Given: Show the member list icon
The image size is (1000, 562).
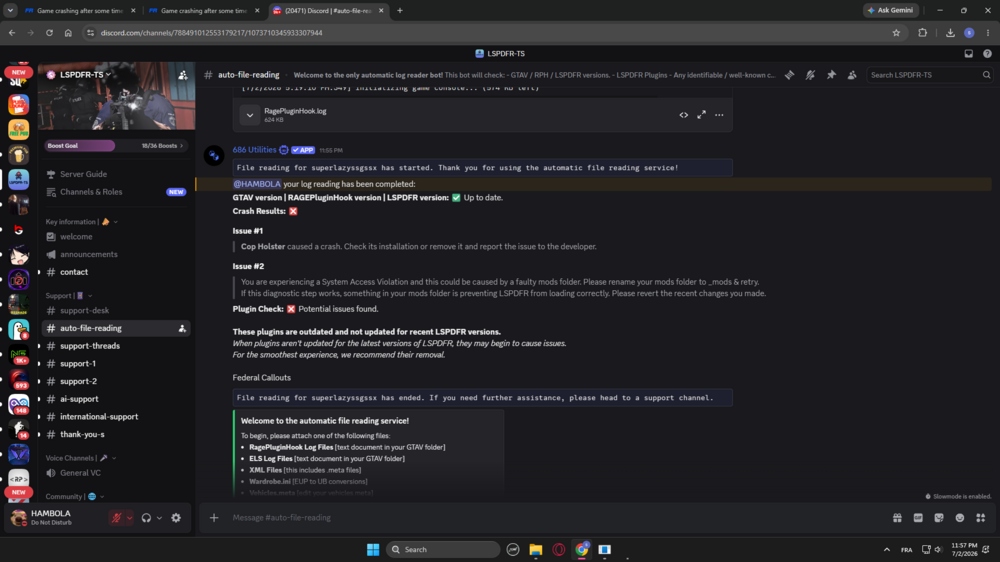Looking at the screenshot, I should [x=852, y=75].
